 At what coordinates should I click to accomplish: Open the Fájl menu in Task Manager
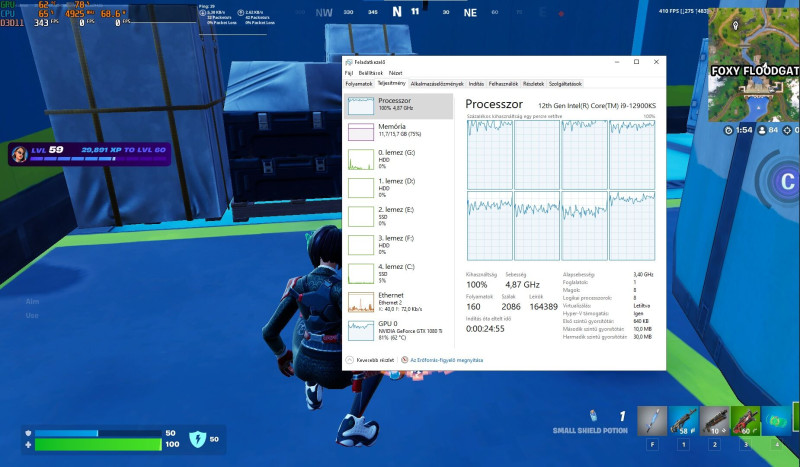348,73
